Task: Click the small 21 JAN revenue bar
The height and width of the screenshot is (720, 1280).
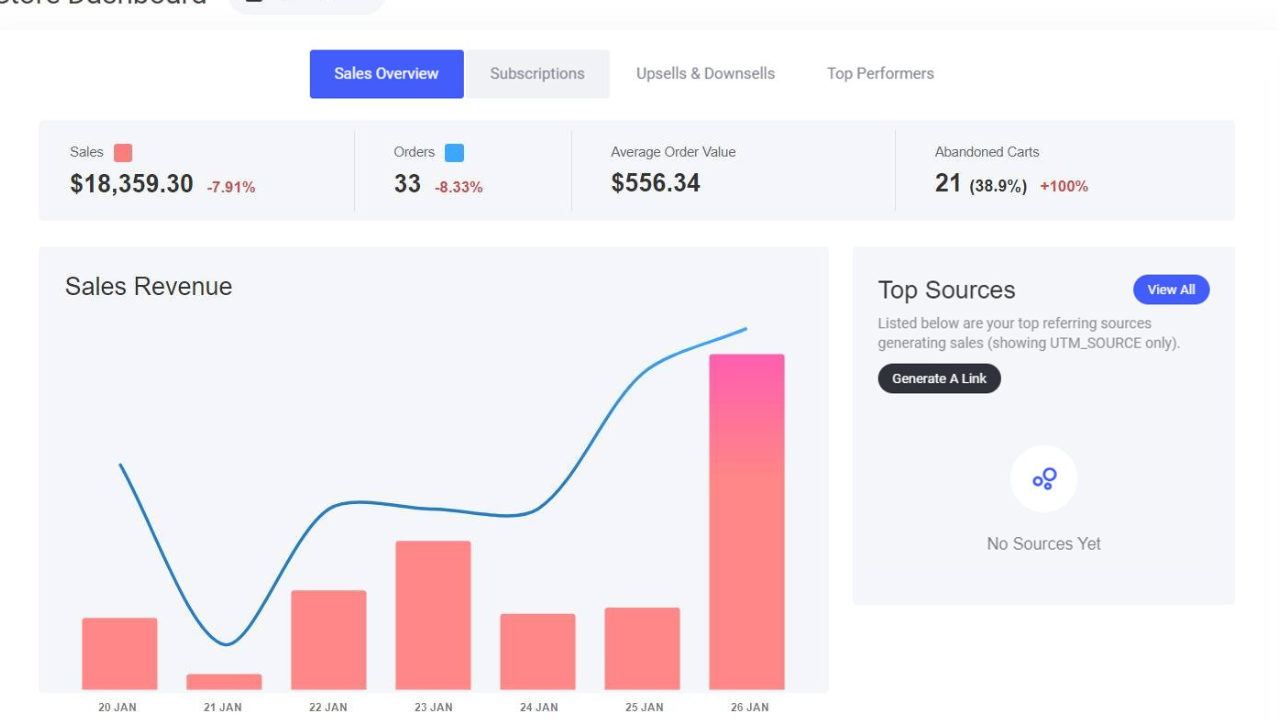Action: 224,682
